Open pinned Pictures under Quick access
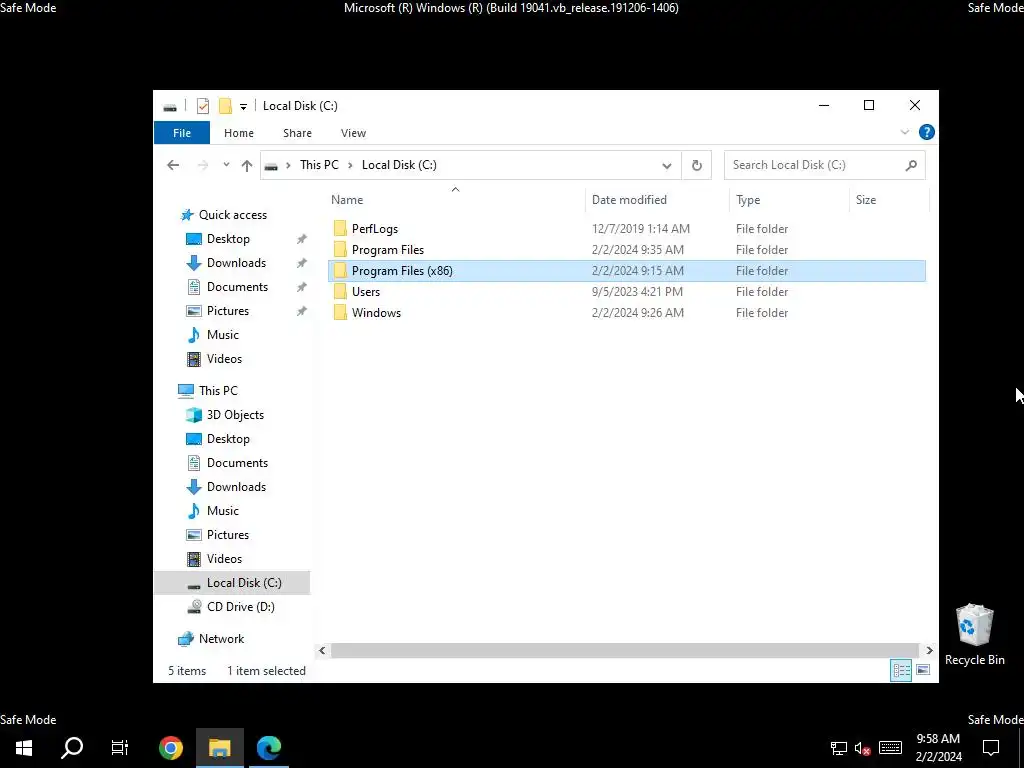The height and width of the screenshot is (768, 1024). (x=227, y=311)
